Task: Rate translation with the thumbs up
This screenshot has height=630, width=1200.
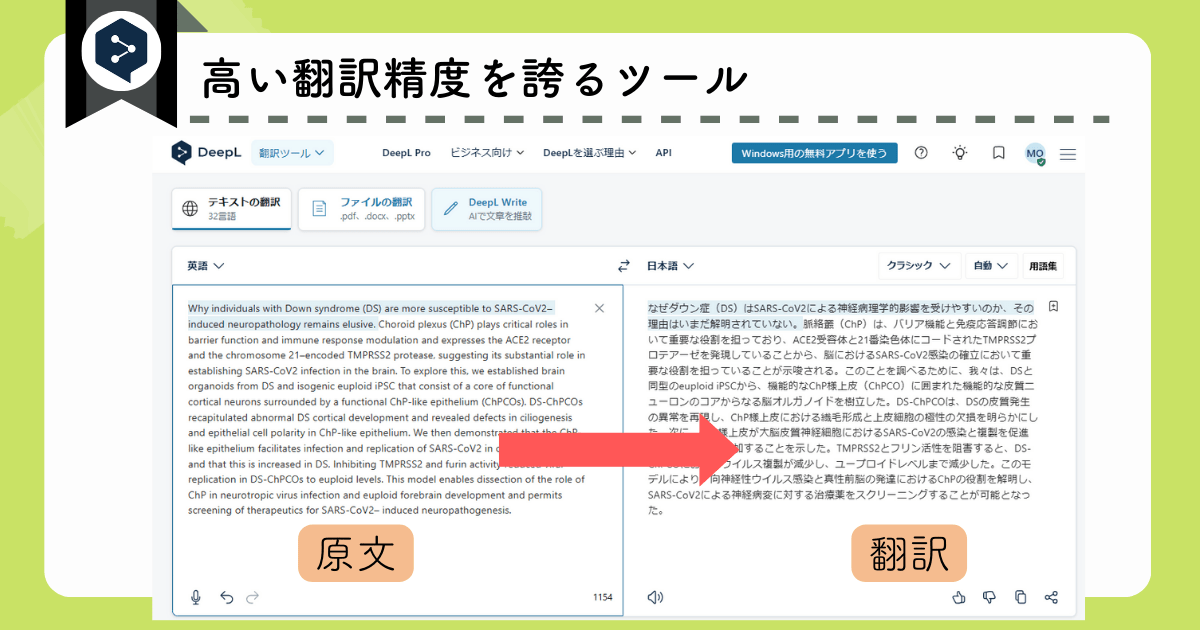Action: 959,597
